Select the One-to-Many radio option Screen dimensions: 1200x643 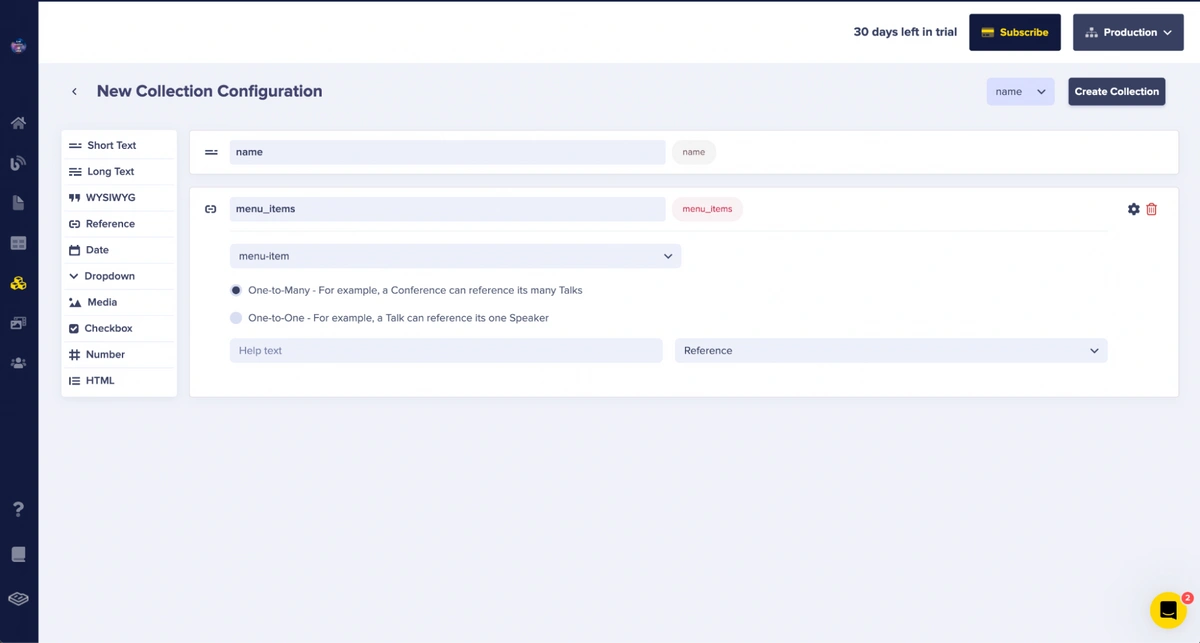pos(236,290)
